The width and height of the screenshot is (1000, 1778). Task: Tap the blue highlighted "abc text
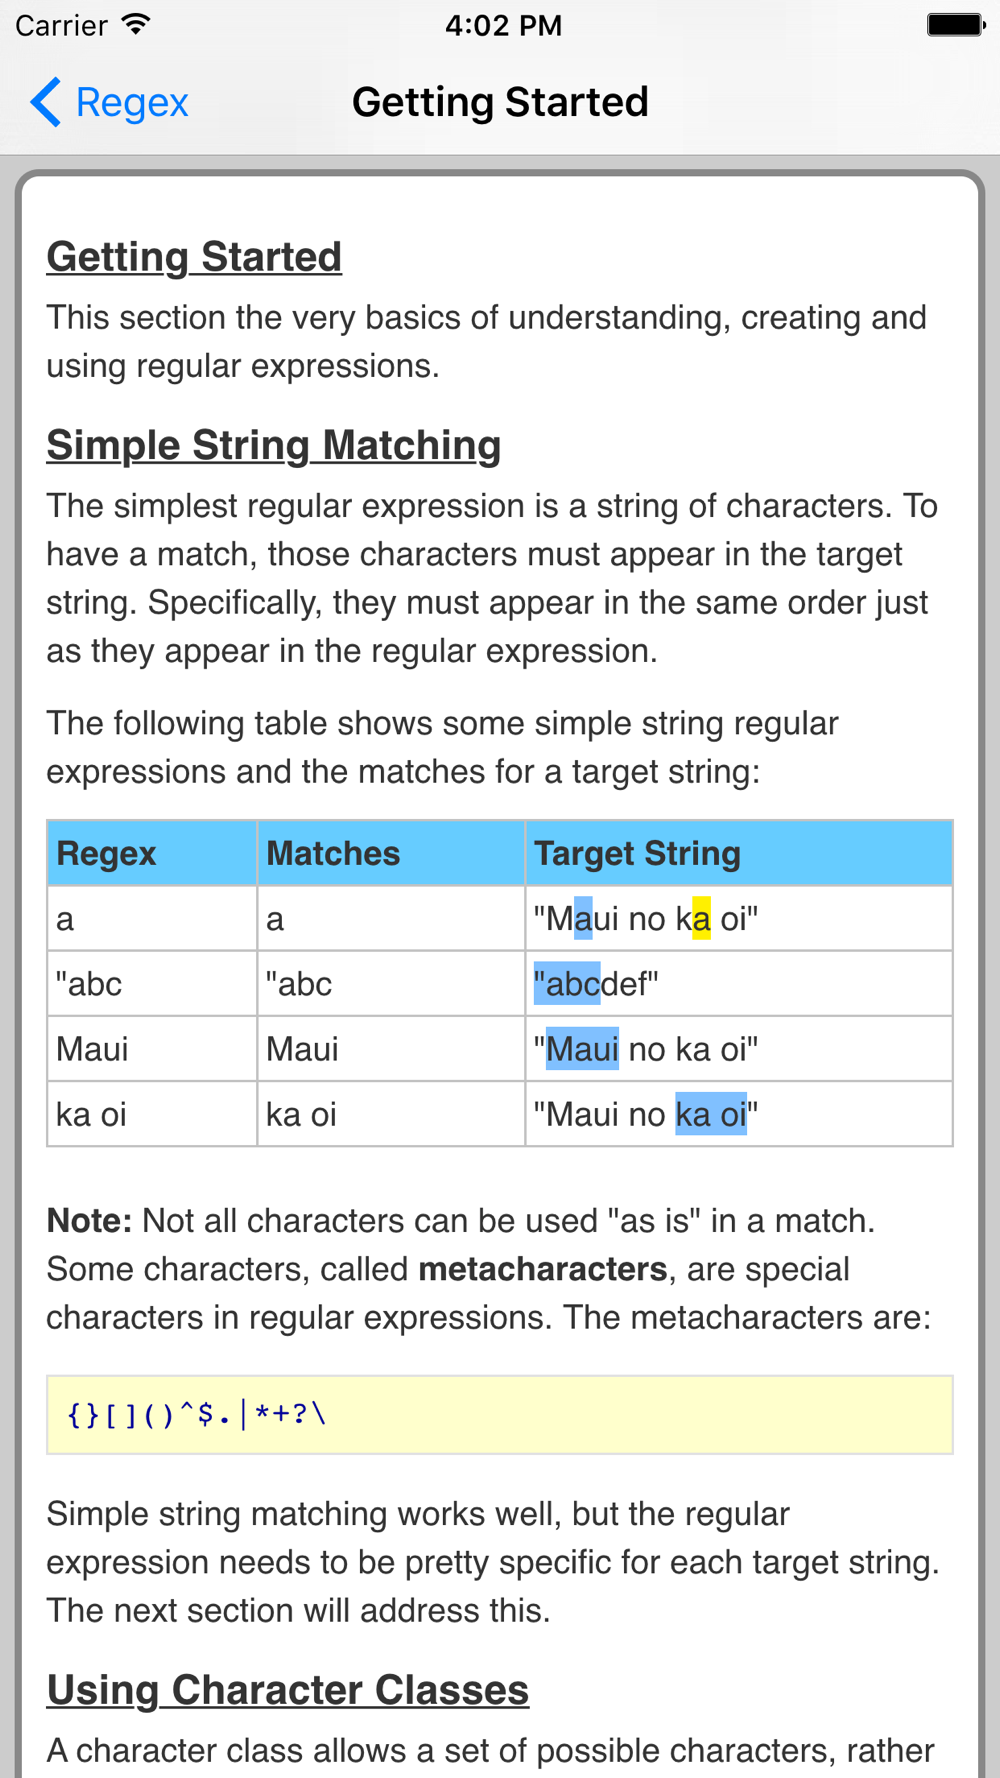click(567, 984)
